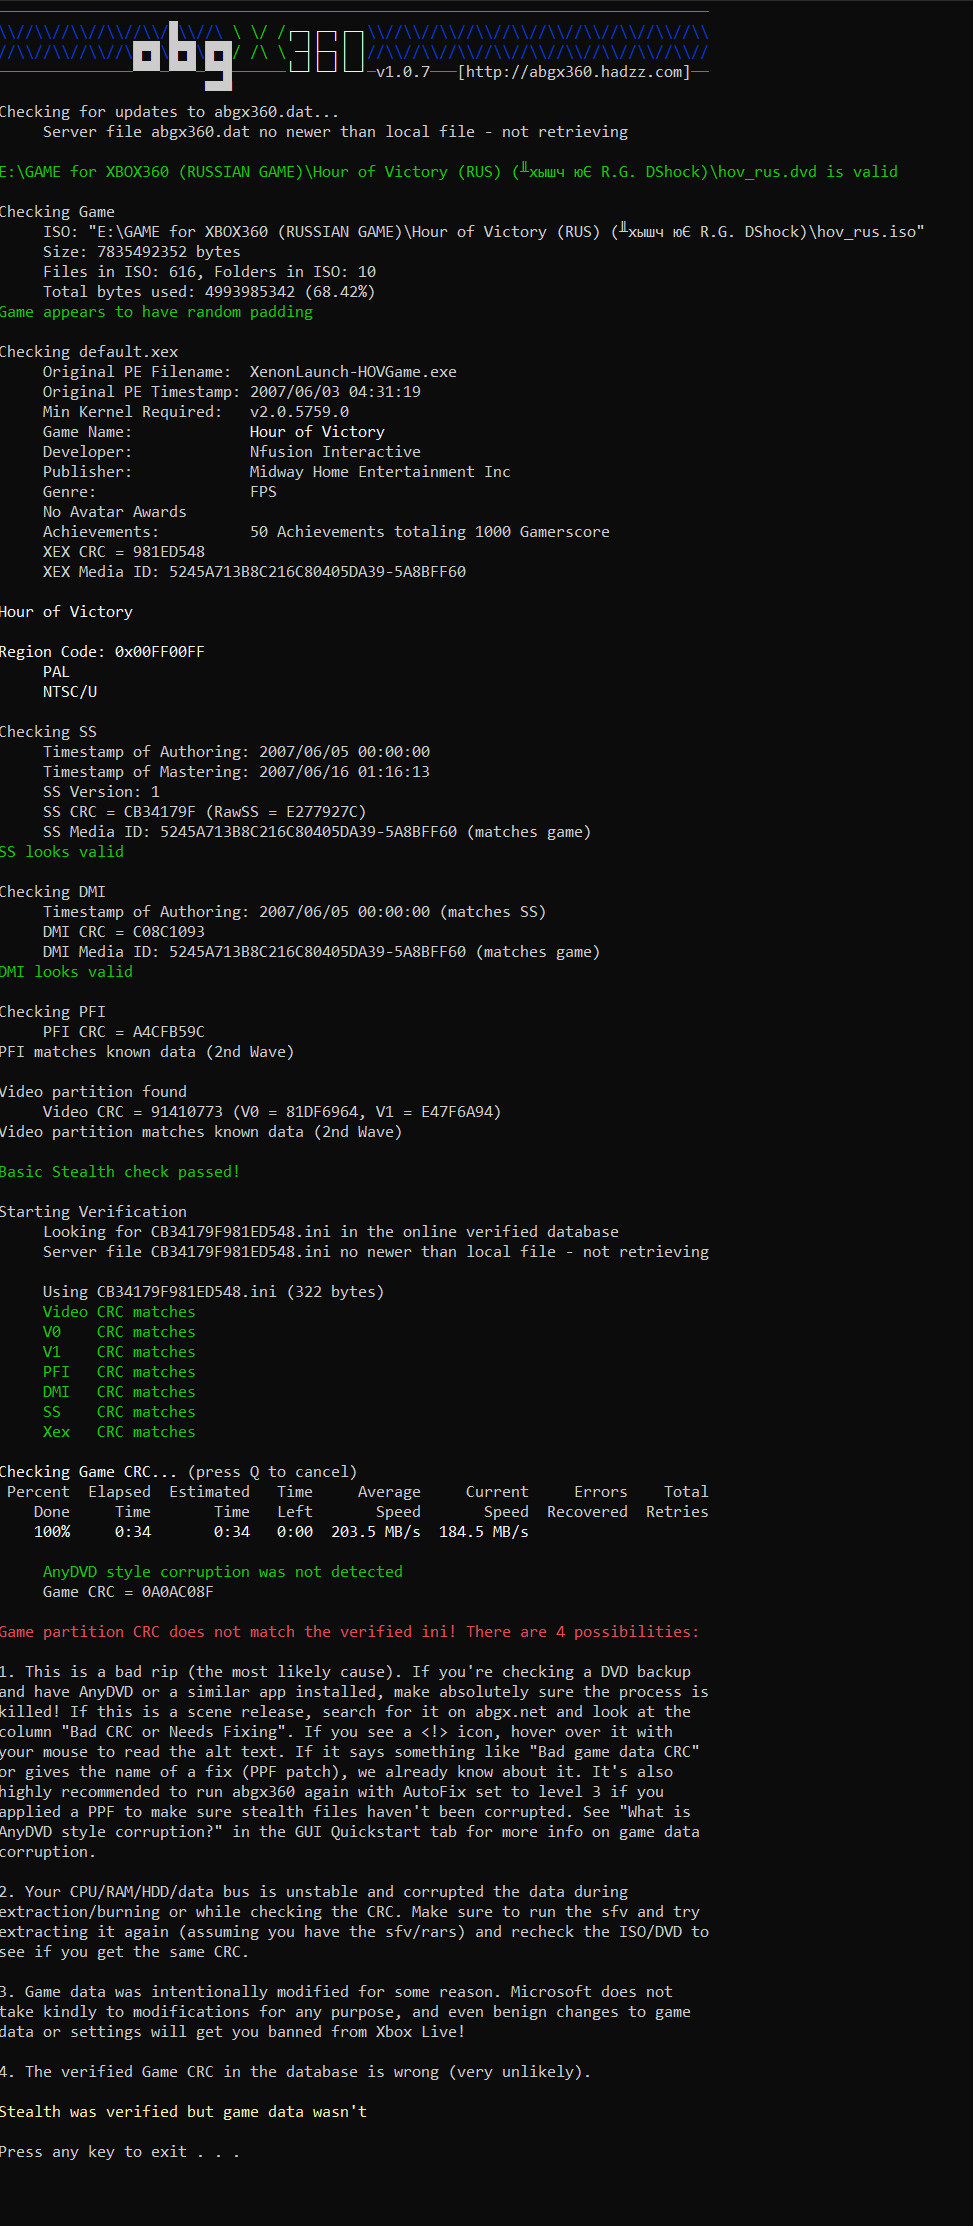973x2226 pixels.
Task: Click the Genre value 'FPS'
Action: coord(263,492)
